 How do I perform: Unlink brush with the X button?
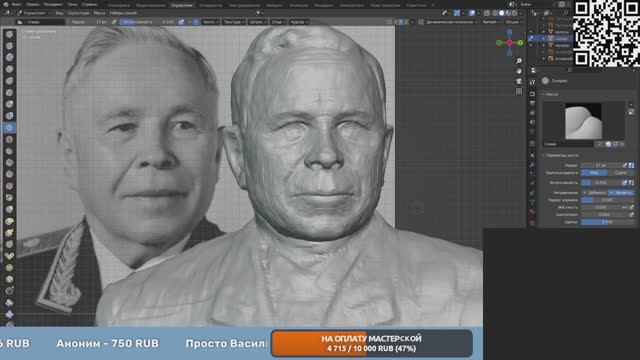622,144
